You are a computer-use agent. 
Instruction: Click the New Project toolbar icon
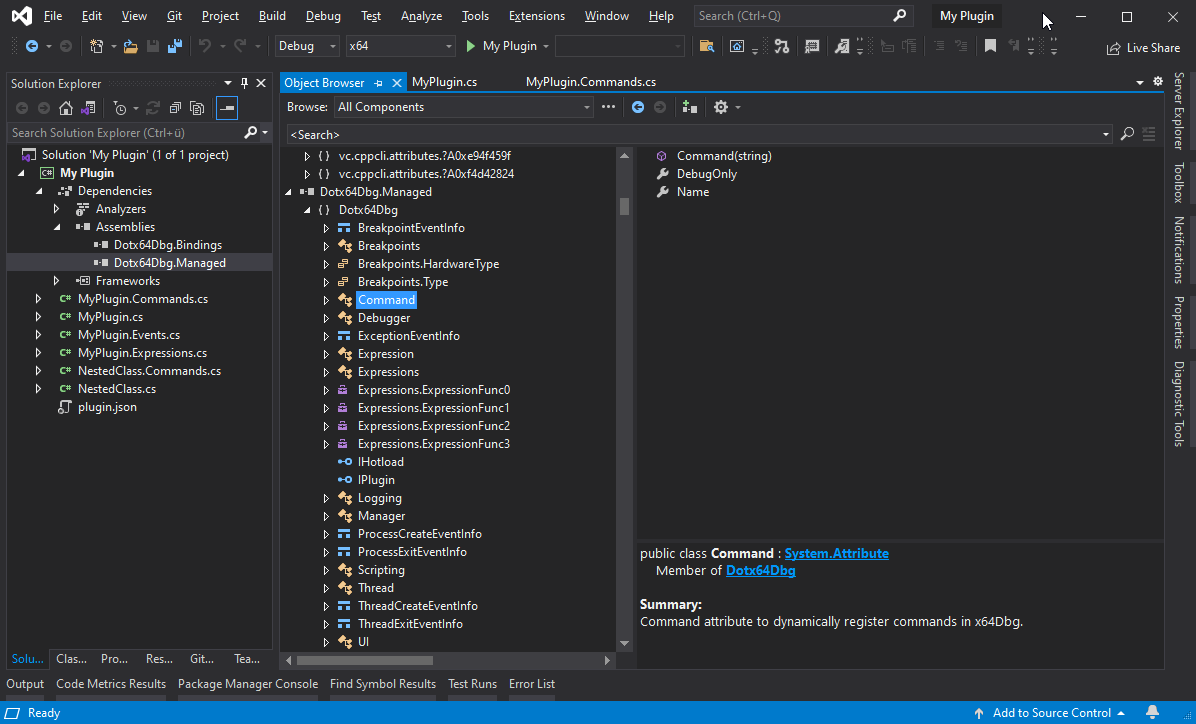[x=96, y=47]
